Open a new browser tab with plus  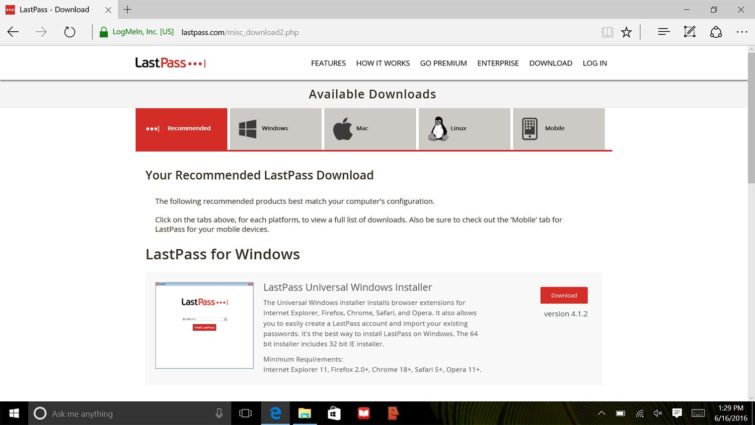coord(128,9)
